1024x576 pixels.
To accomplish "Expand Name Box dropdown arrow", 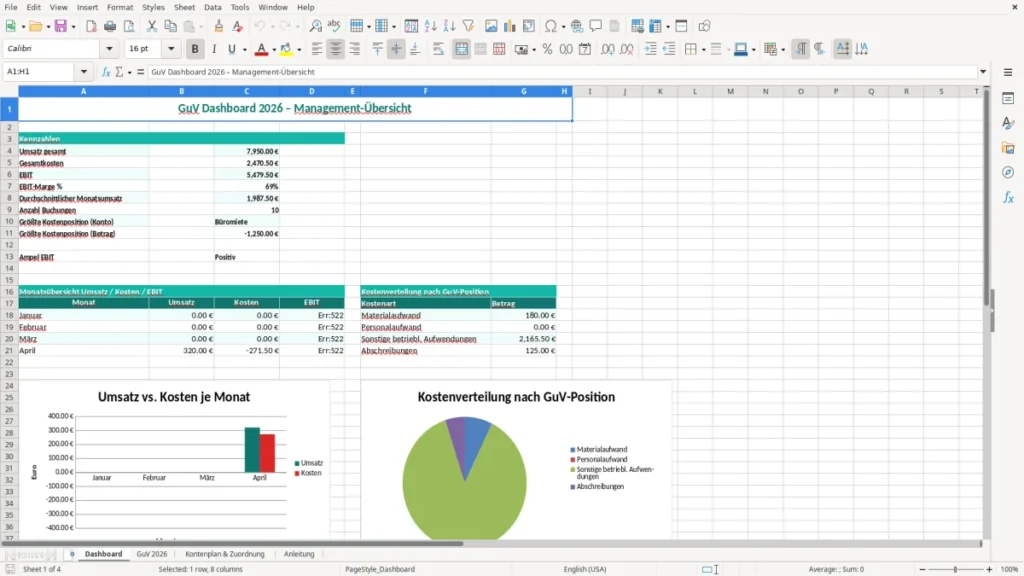I will (84, 72).
